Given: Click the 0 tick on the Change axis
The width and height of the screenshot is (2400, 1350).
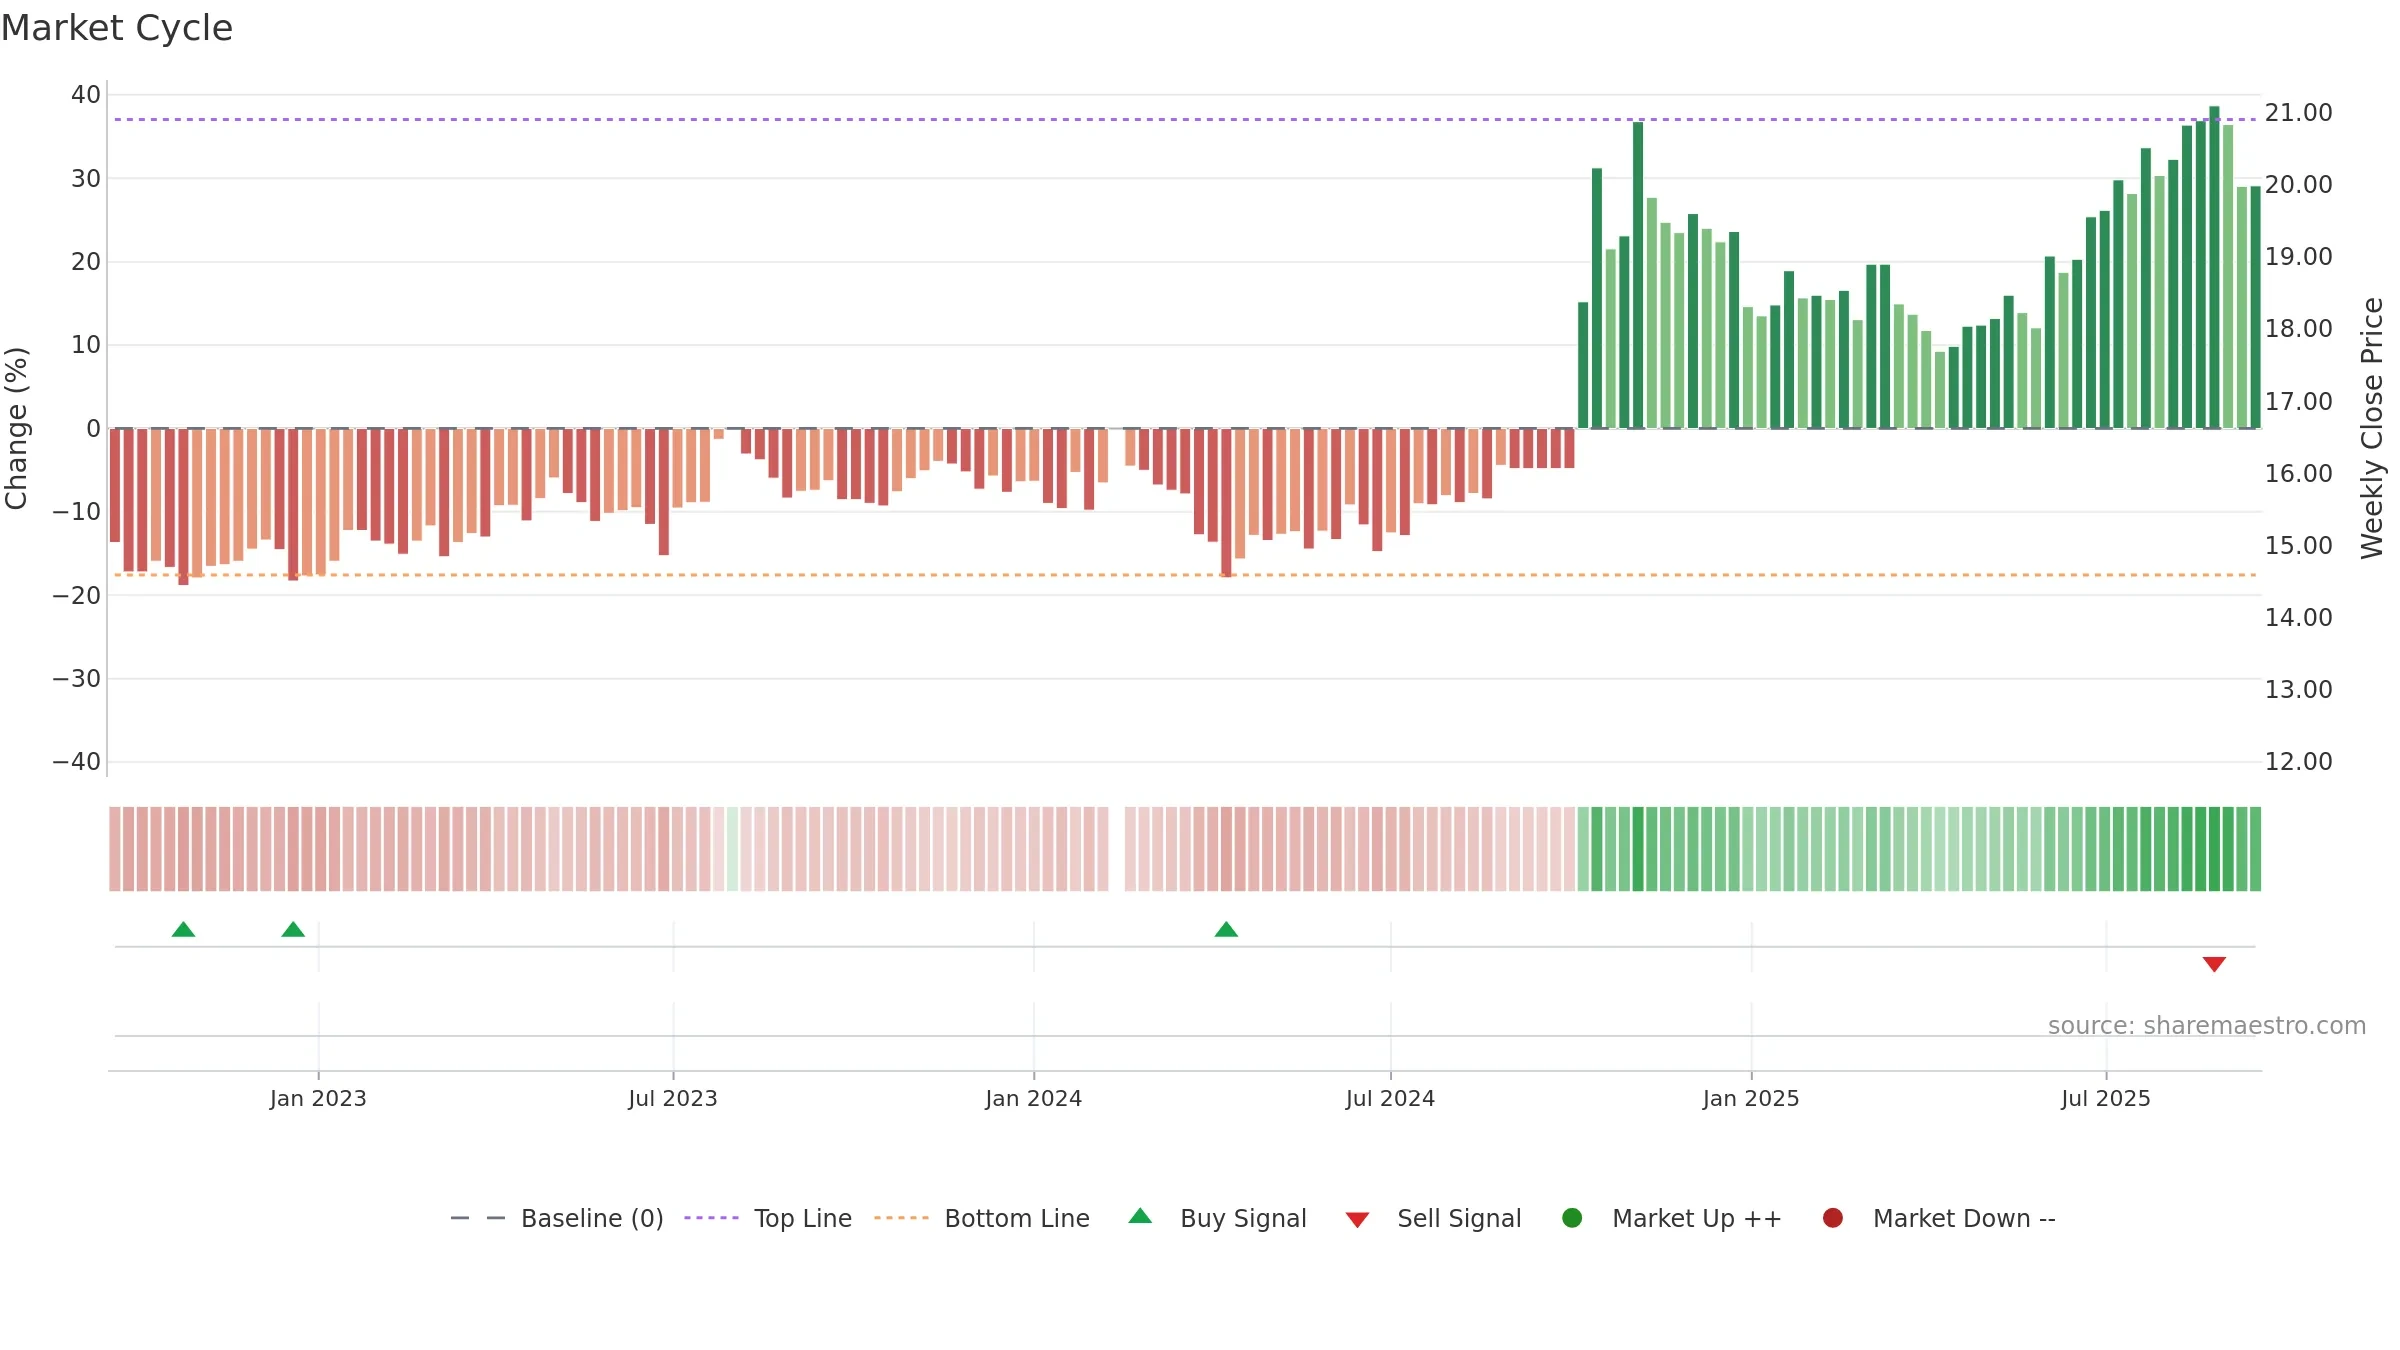Looking at the screenshot, I should tap(94, 429).
